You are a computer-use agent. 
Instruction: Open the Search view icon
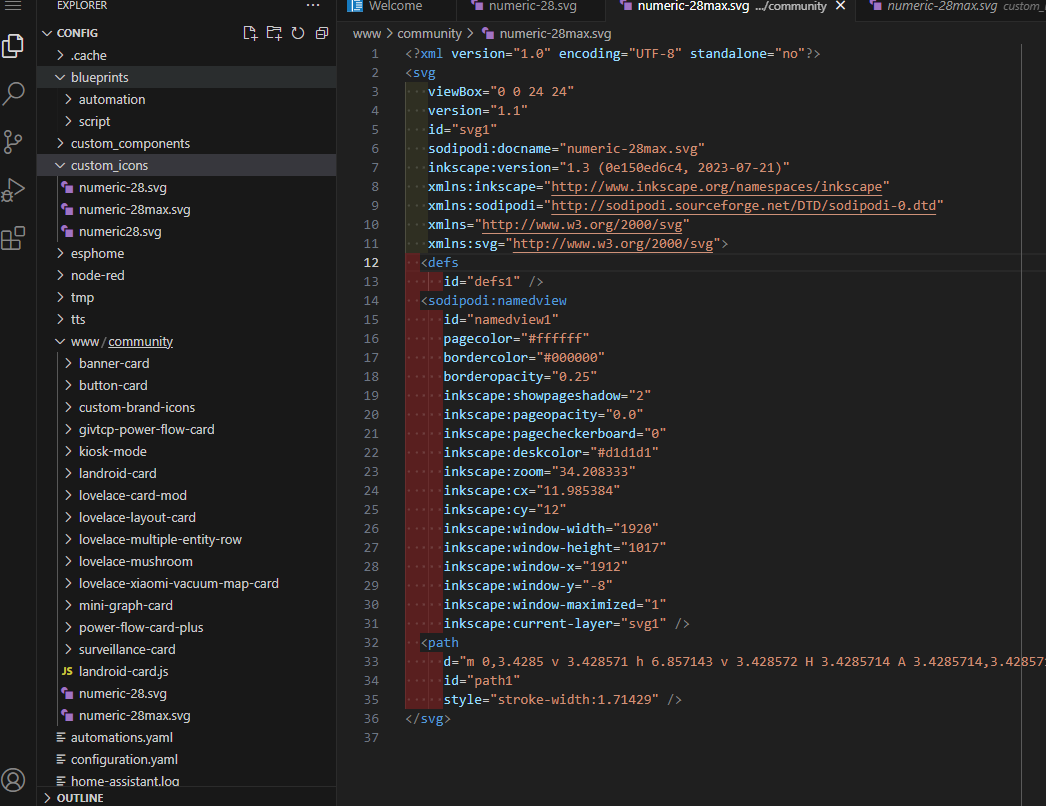14,94
